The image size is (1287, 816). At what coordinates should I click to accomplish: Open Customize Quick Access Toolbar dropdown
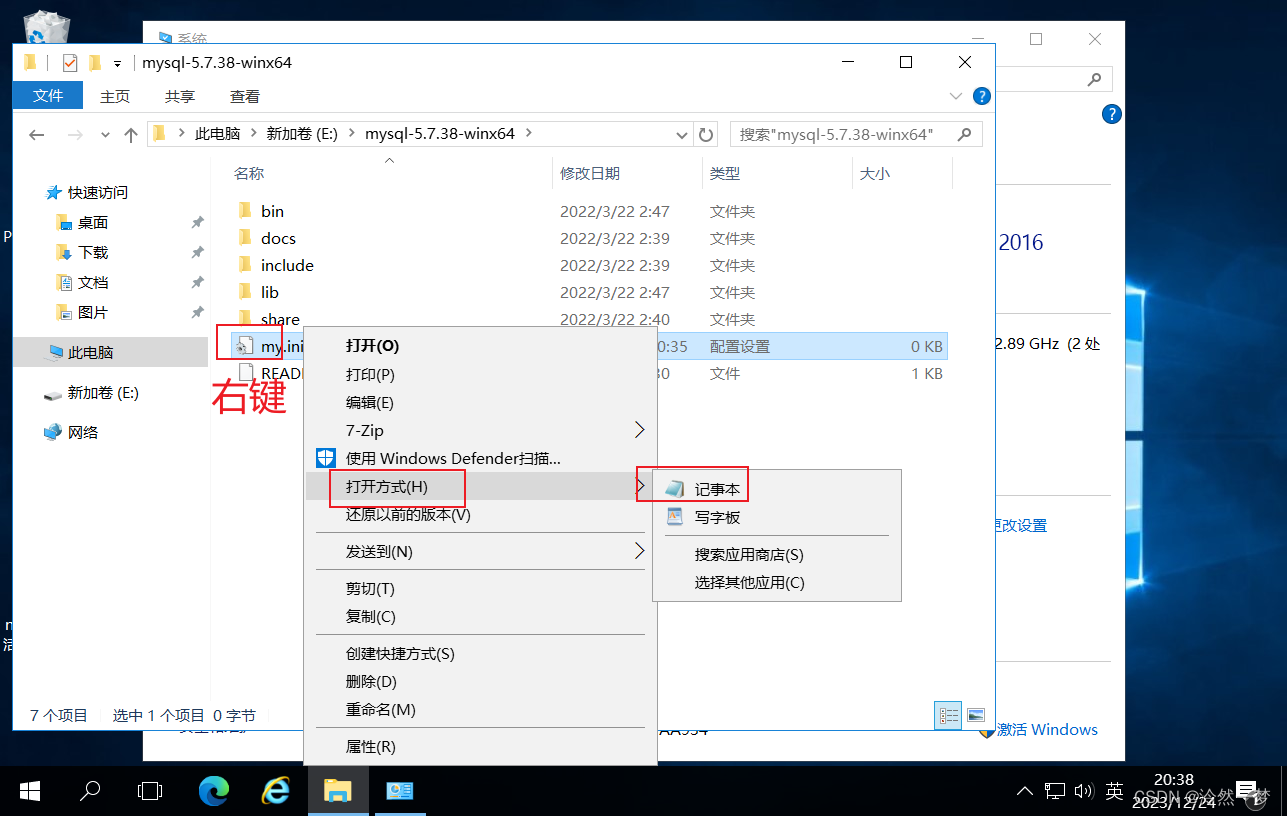point(118,63)
